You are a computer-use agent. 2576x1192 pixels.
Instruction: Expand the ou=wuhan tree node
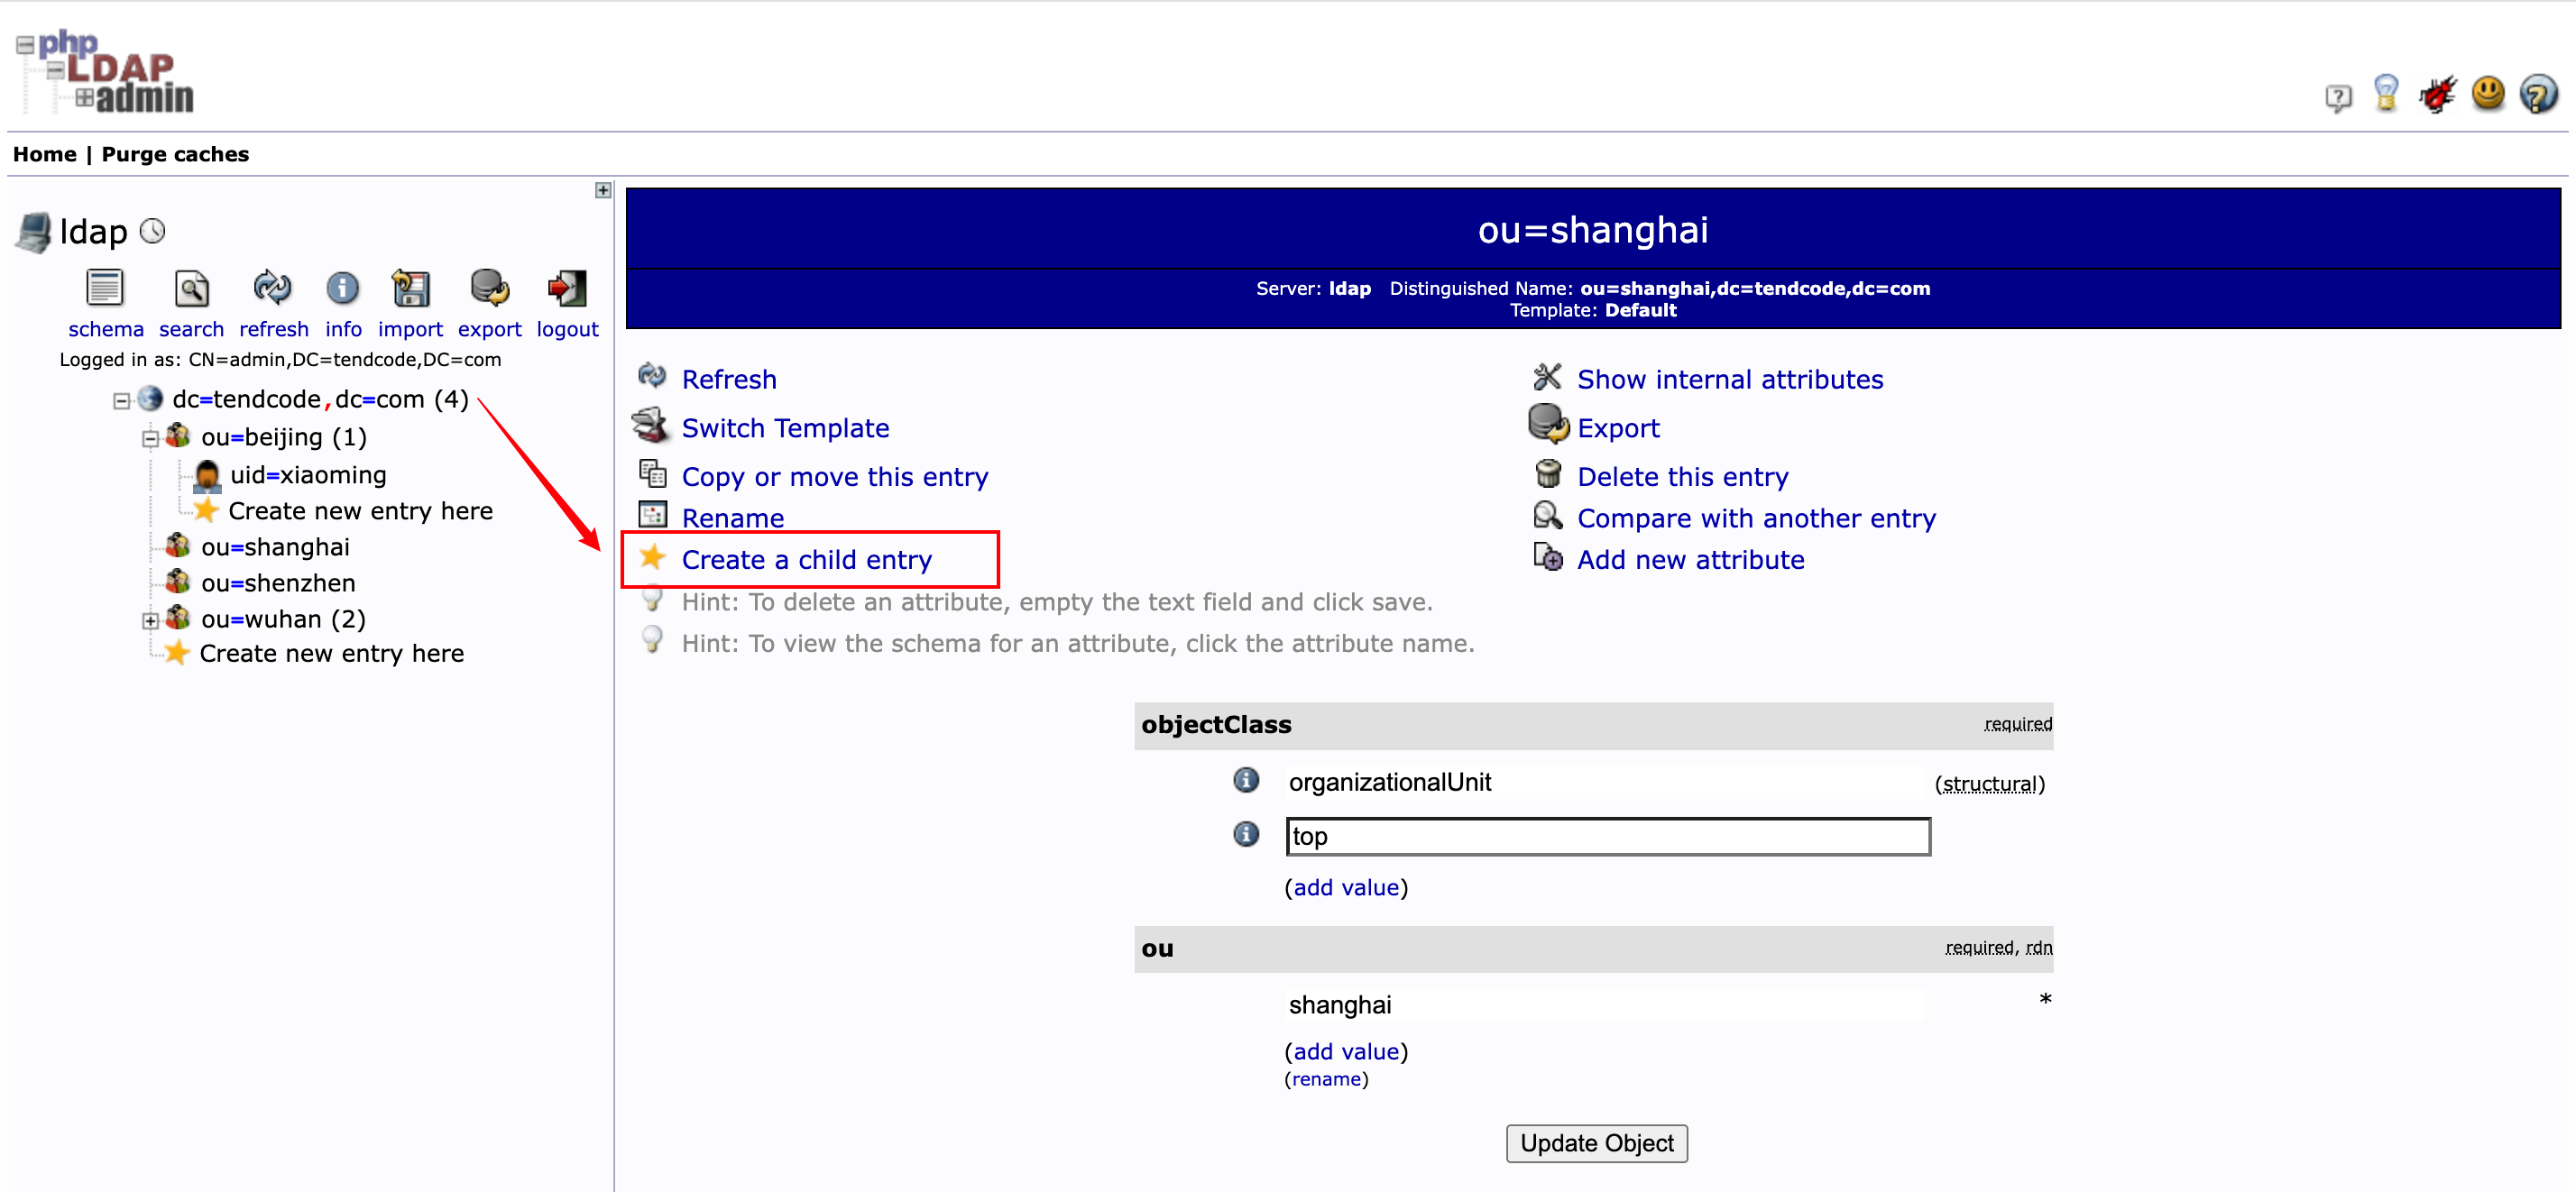(x=150, y=620)
